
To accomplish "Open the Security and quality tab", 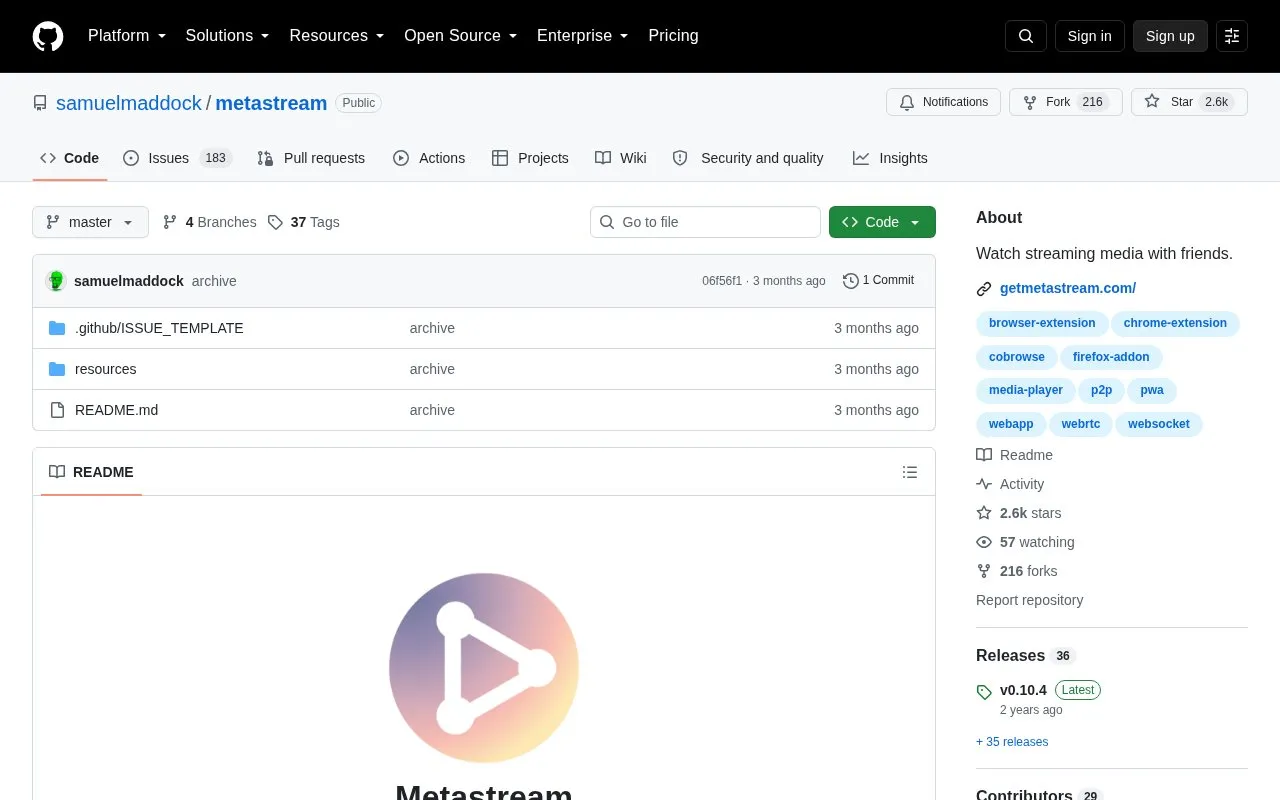I will 748,158.
